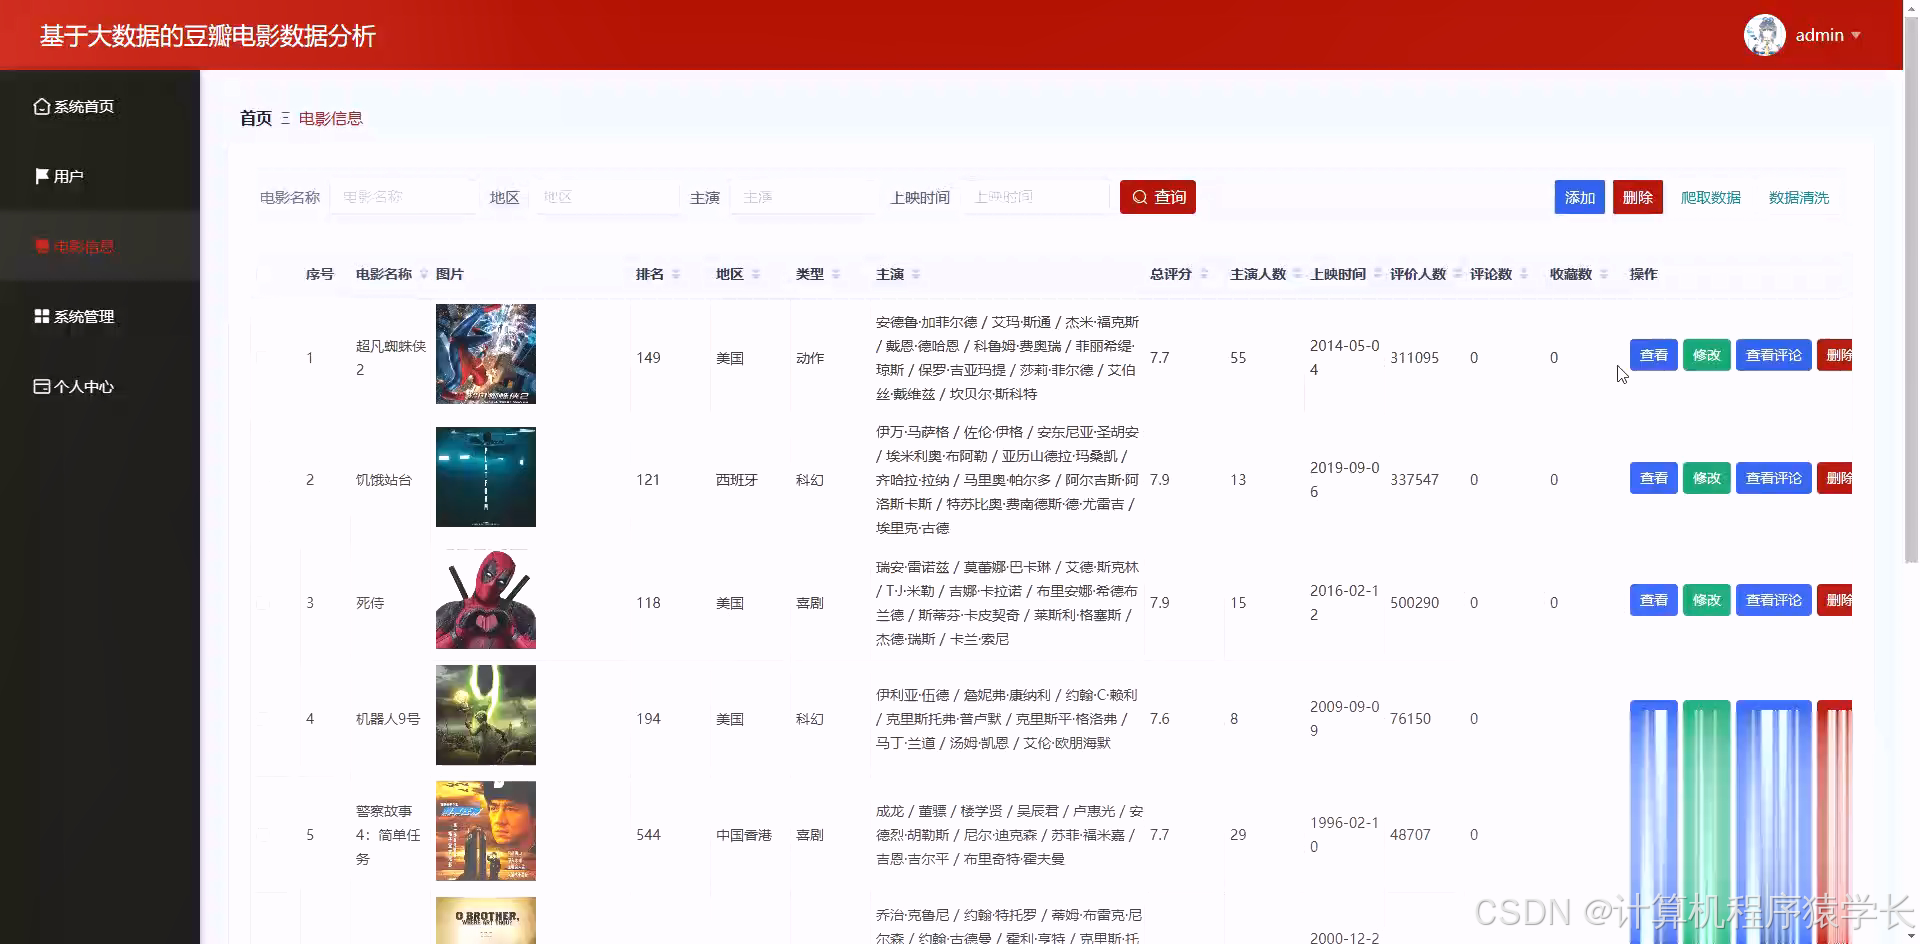Sort by 排名 using its column caret
The image size is (1920, 944).
click(677, 273)
